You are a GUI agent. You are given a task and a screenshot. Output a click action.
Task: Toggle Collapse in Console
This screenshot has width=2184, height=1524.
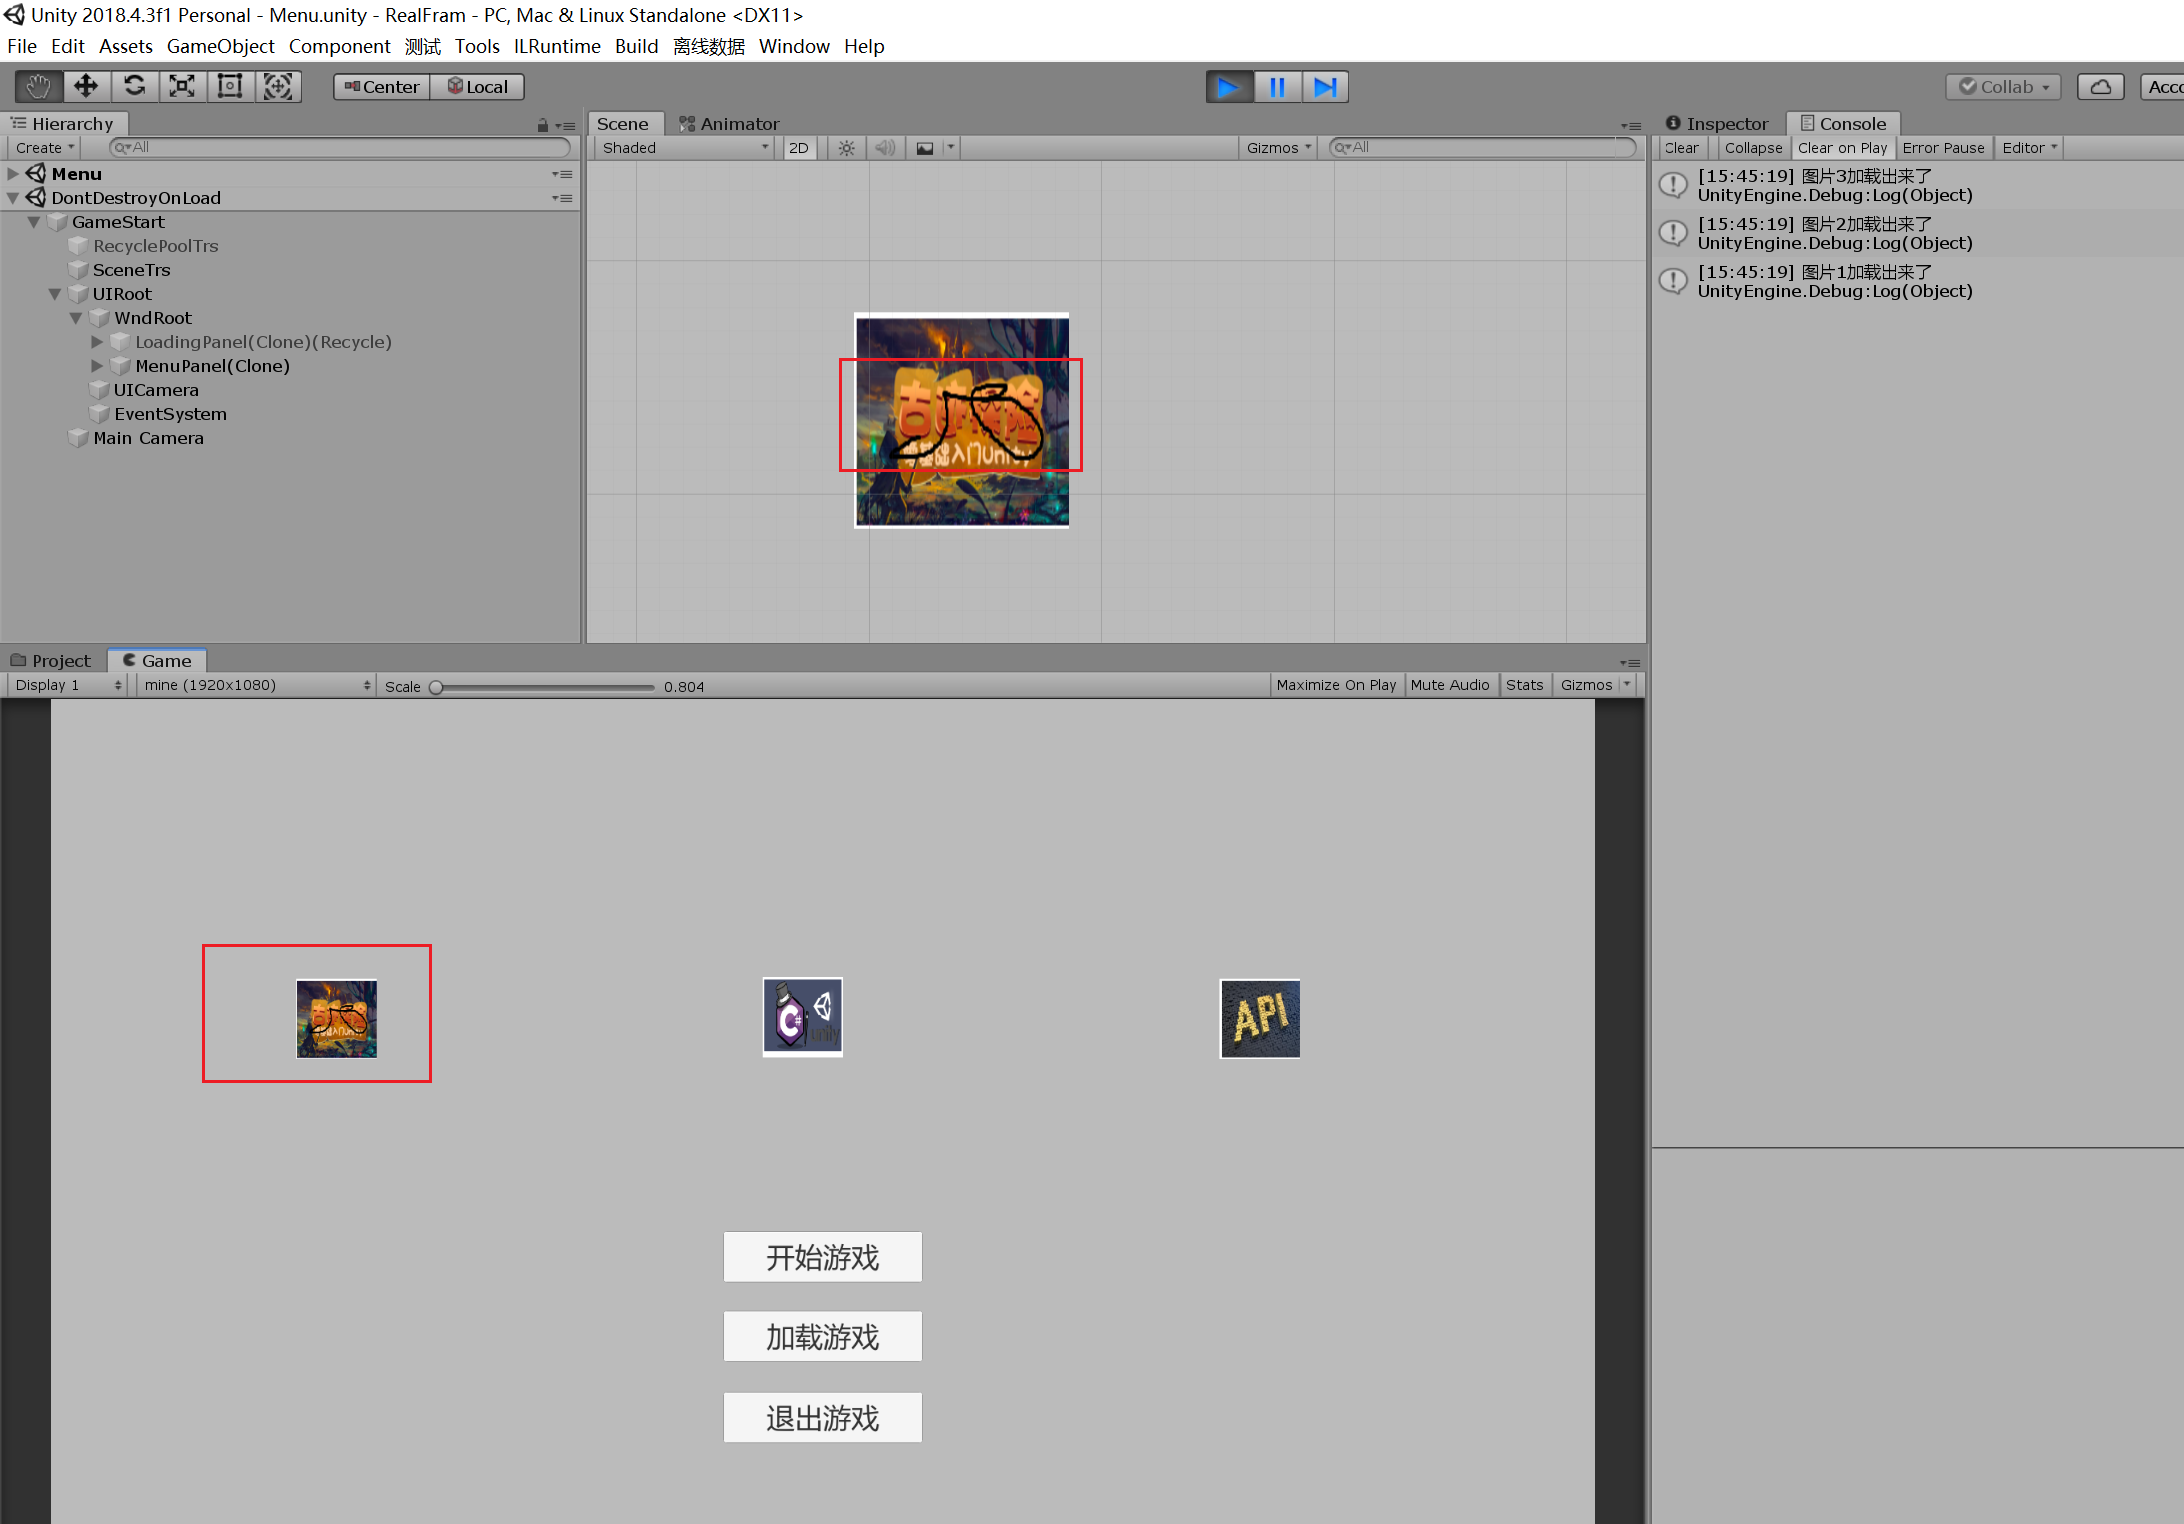1753,148
